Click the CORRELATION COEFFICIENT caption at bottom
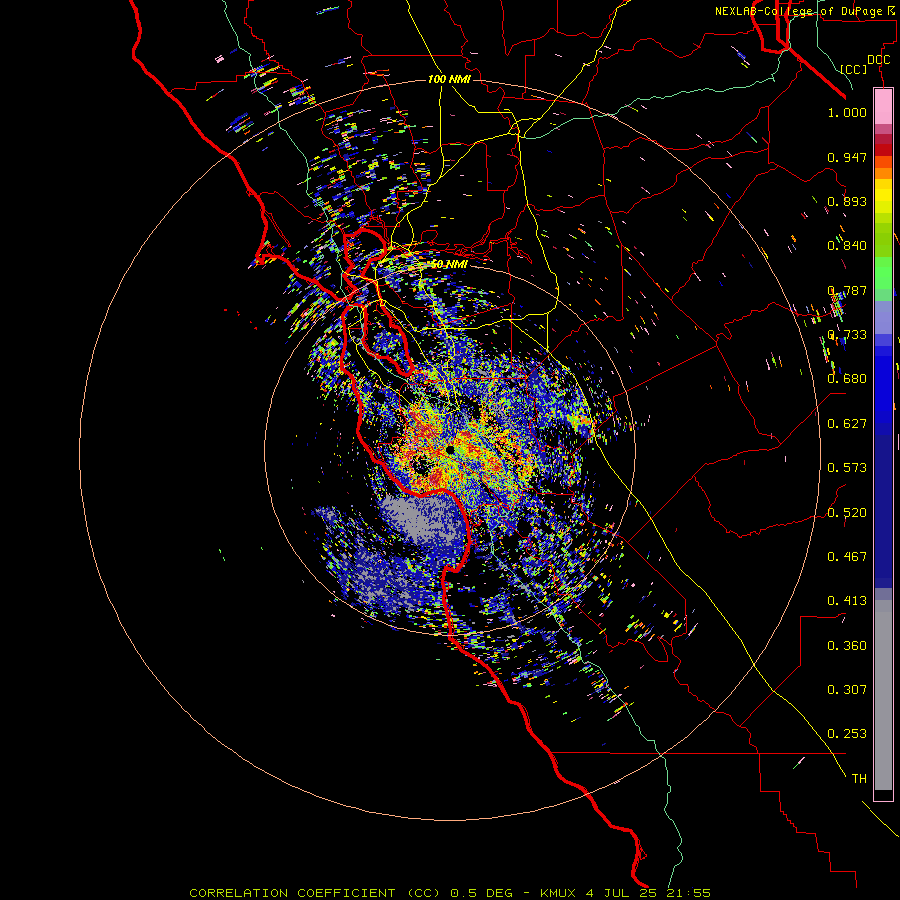Image resolution: width=900 pixels, height=900 pixels. point(450,893)
